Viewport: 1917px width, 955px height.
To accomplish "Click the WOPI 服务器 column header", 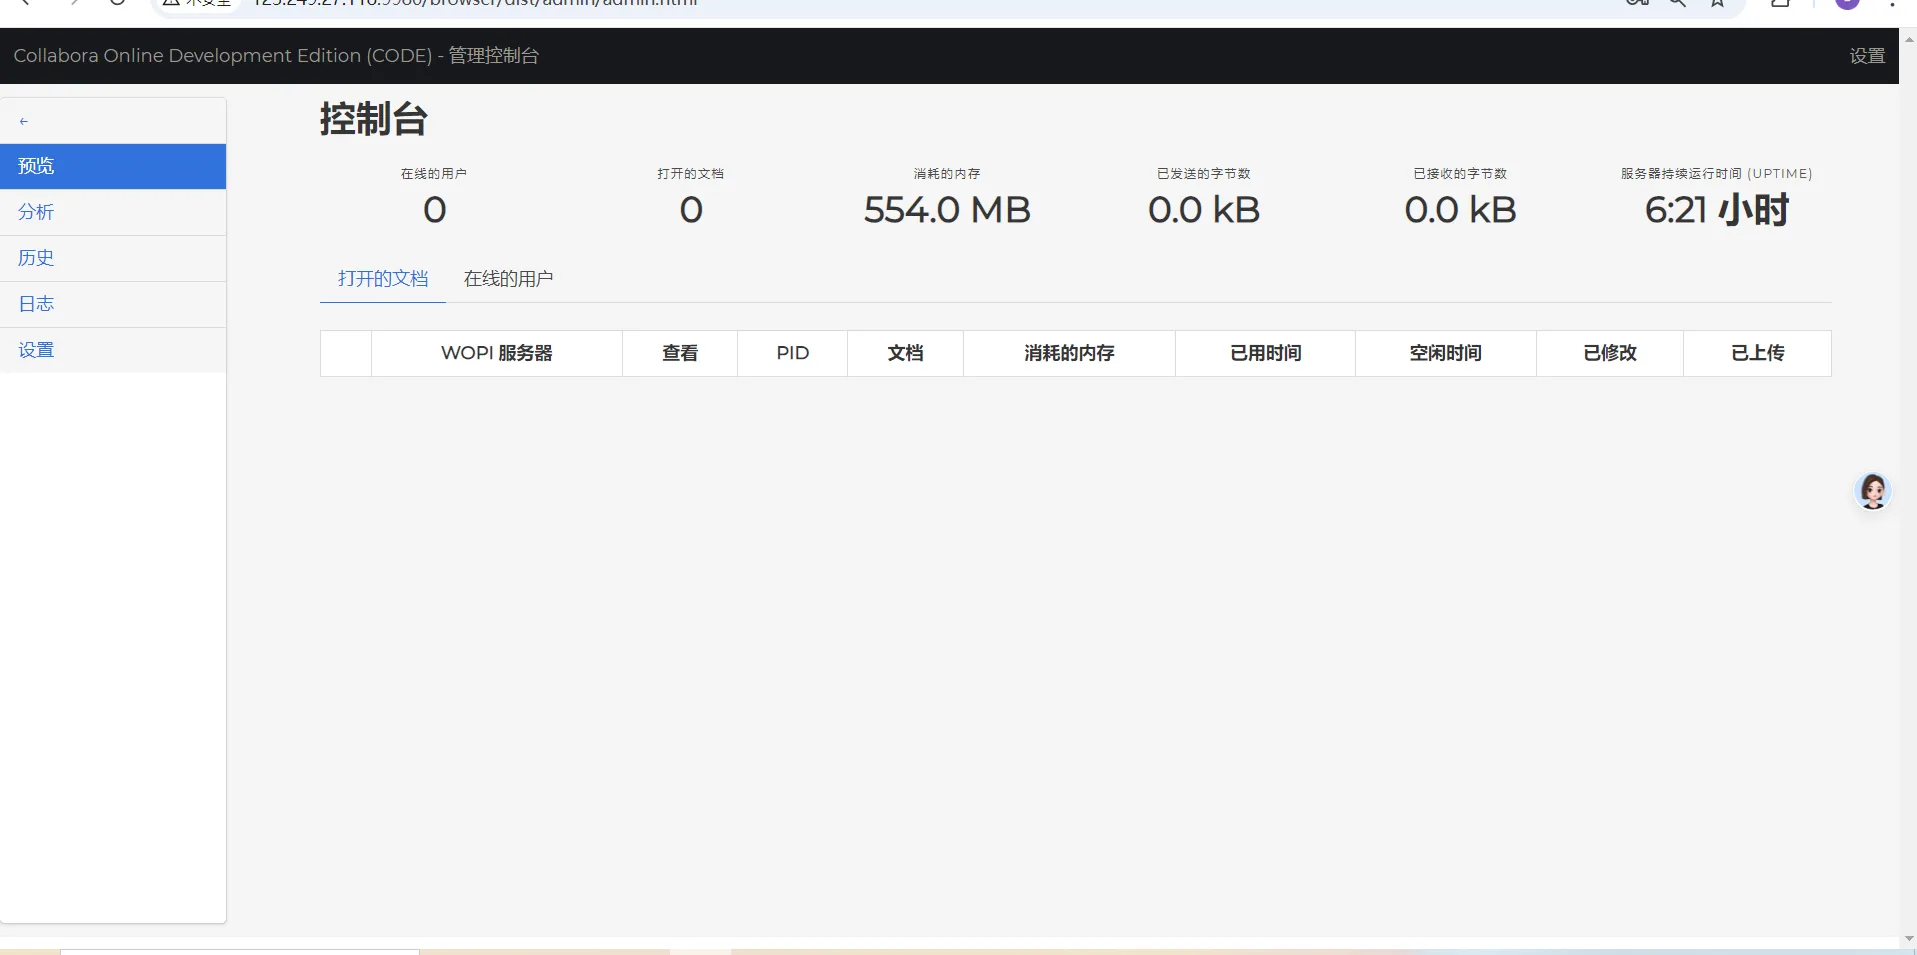I will click(497, 353).
